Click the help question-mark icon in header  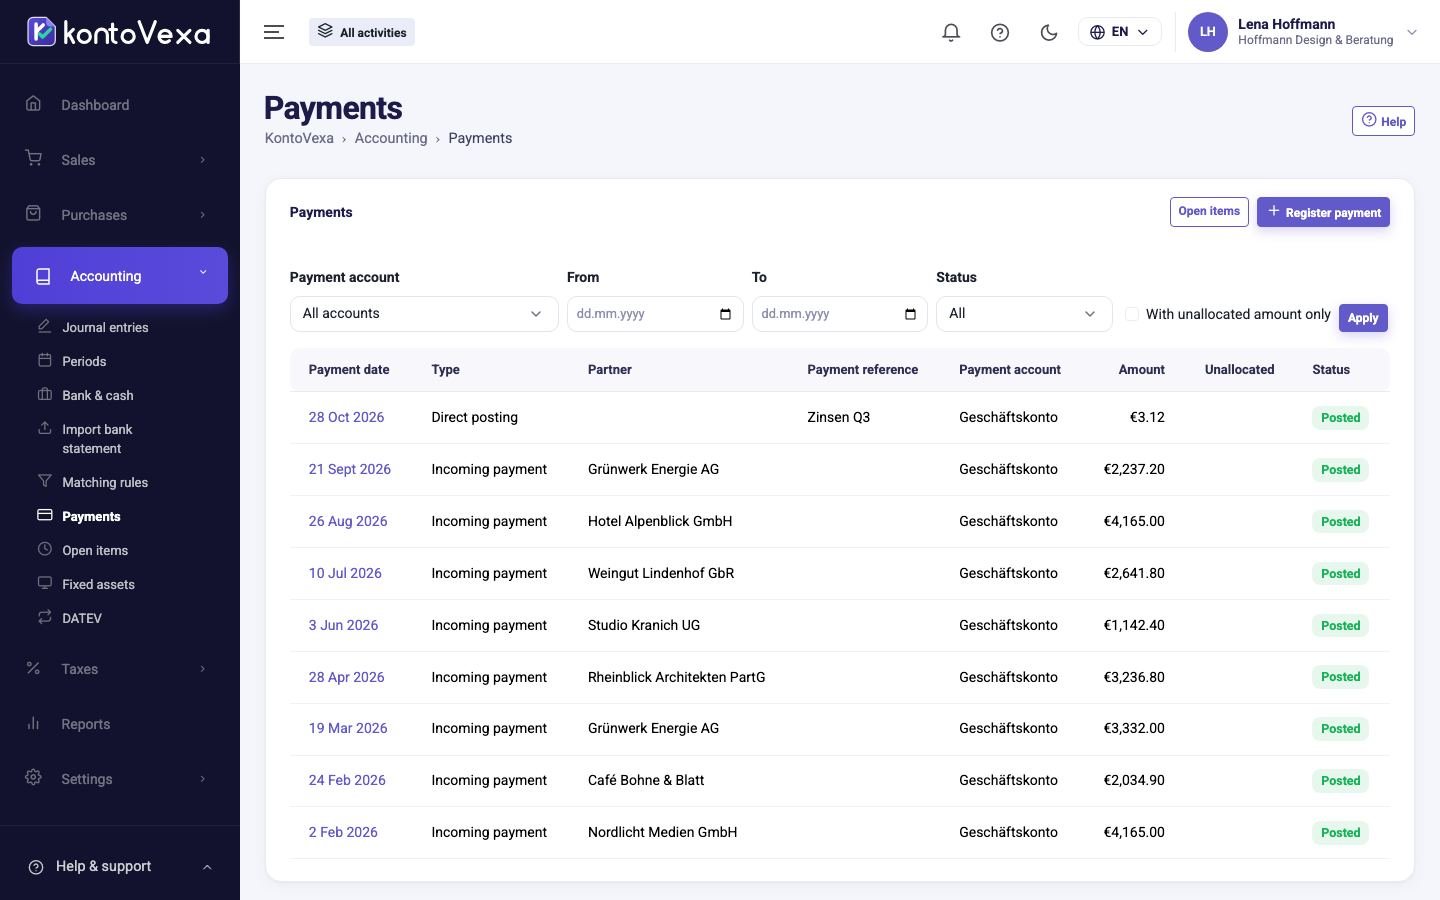tap(1000, 32)
